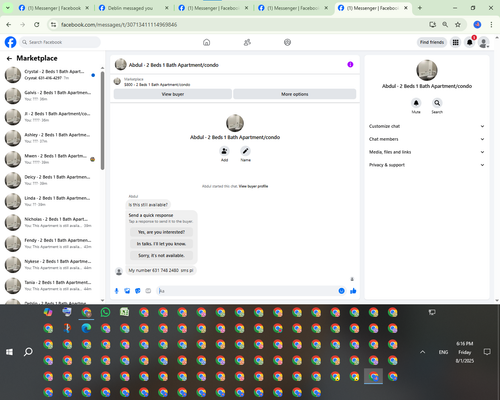Click the Search Facebook field
500x400 pixels.
(60, 42)
